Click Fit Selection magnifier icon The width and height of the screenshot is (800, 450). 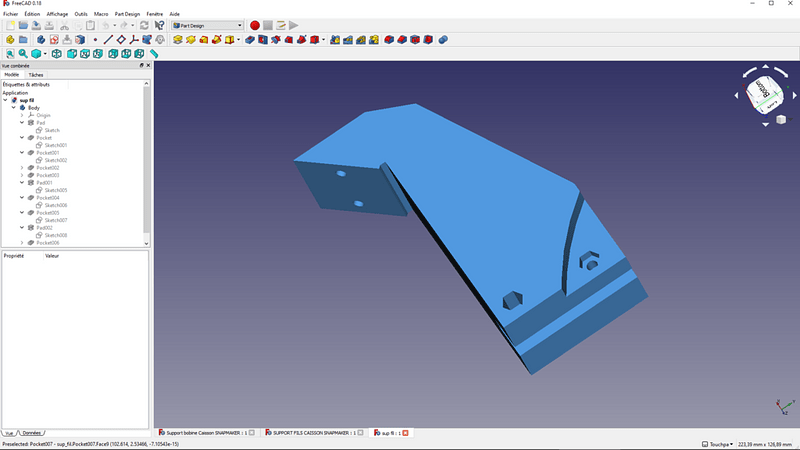coord(23,54)
